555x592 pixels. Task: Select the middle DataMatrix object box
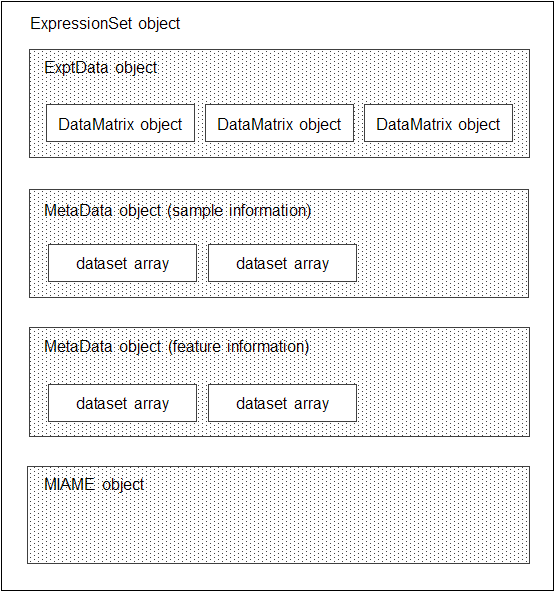tap(279, 123)
